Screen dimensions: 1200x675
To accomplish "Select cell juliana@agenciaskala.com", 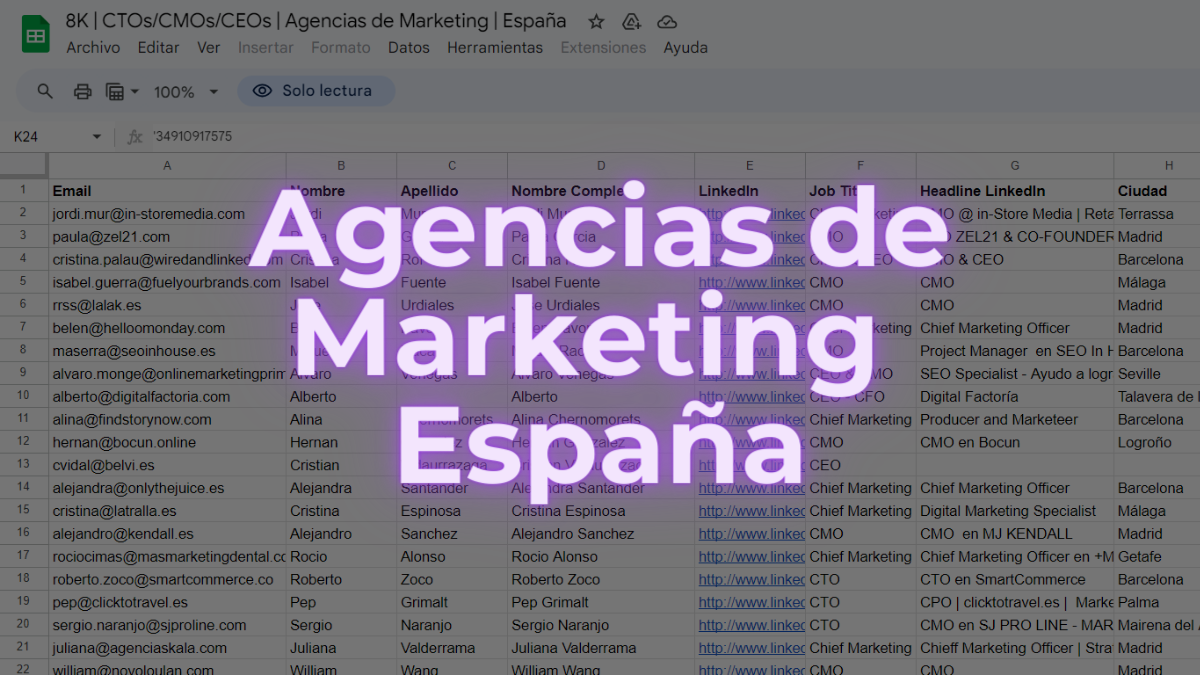I will (167, 648).
